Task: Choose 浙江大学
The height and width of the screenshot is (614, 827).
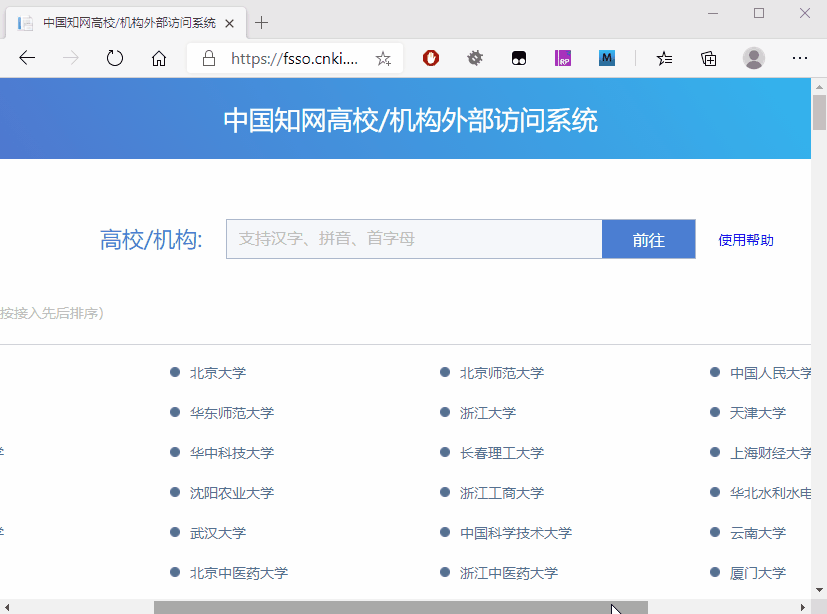Action: (488, 412)
